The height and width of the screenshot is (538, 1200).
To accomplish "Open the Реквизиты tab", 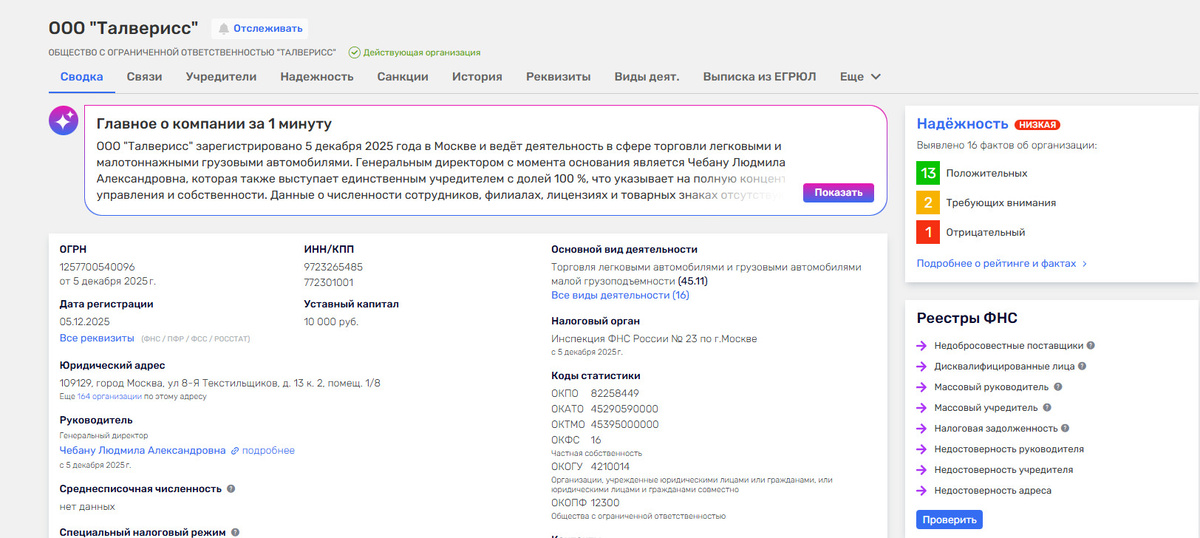I will [558, 77].
